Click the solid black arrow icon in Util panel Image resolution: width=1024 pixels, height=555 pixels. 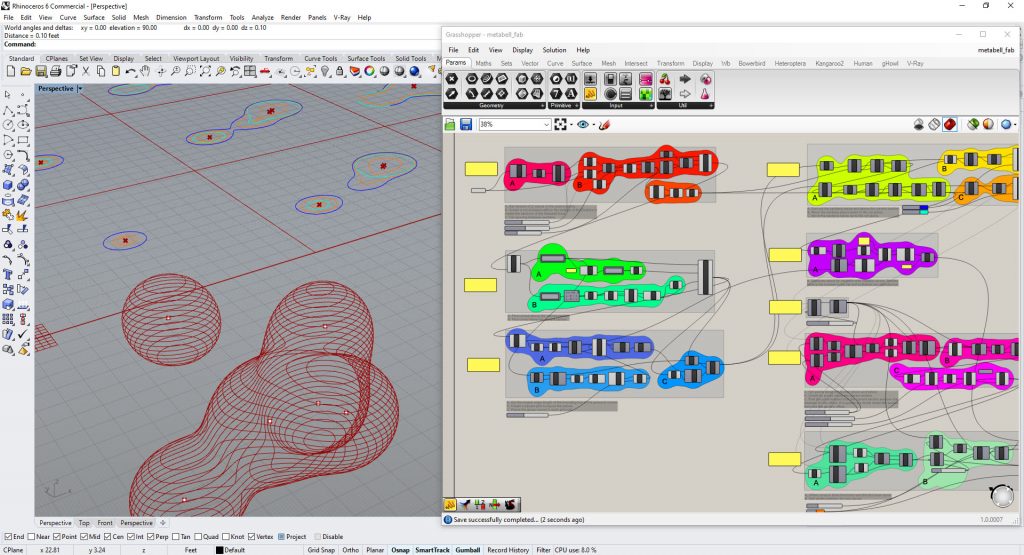tap(685, 79)
